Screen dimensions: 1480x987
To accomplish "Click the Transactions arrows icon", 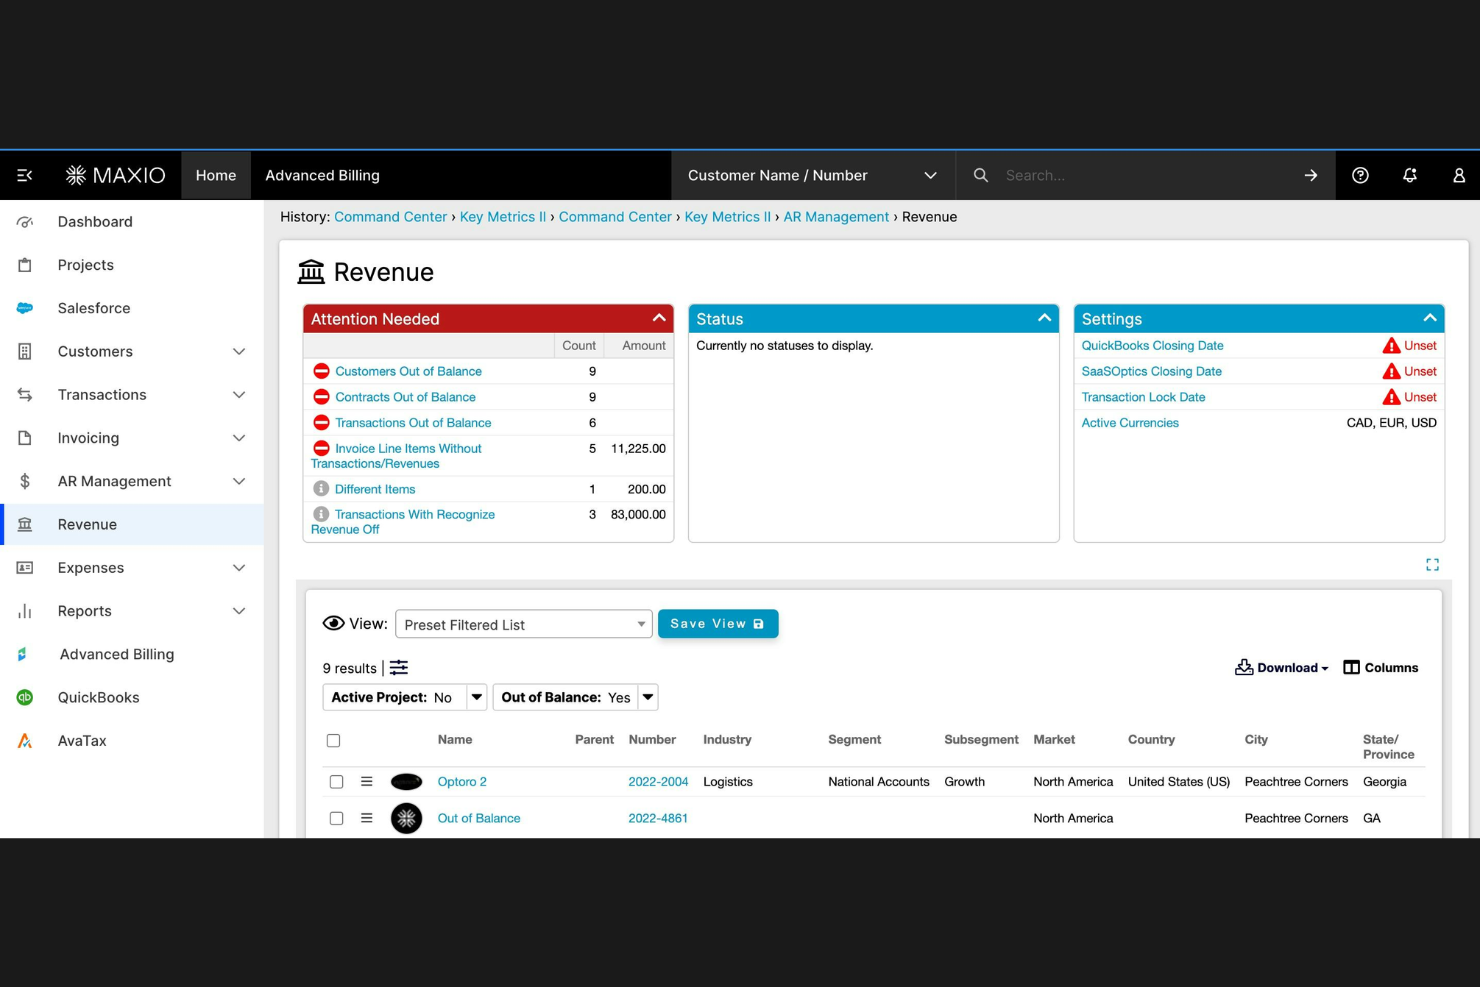I will (25, 395).
